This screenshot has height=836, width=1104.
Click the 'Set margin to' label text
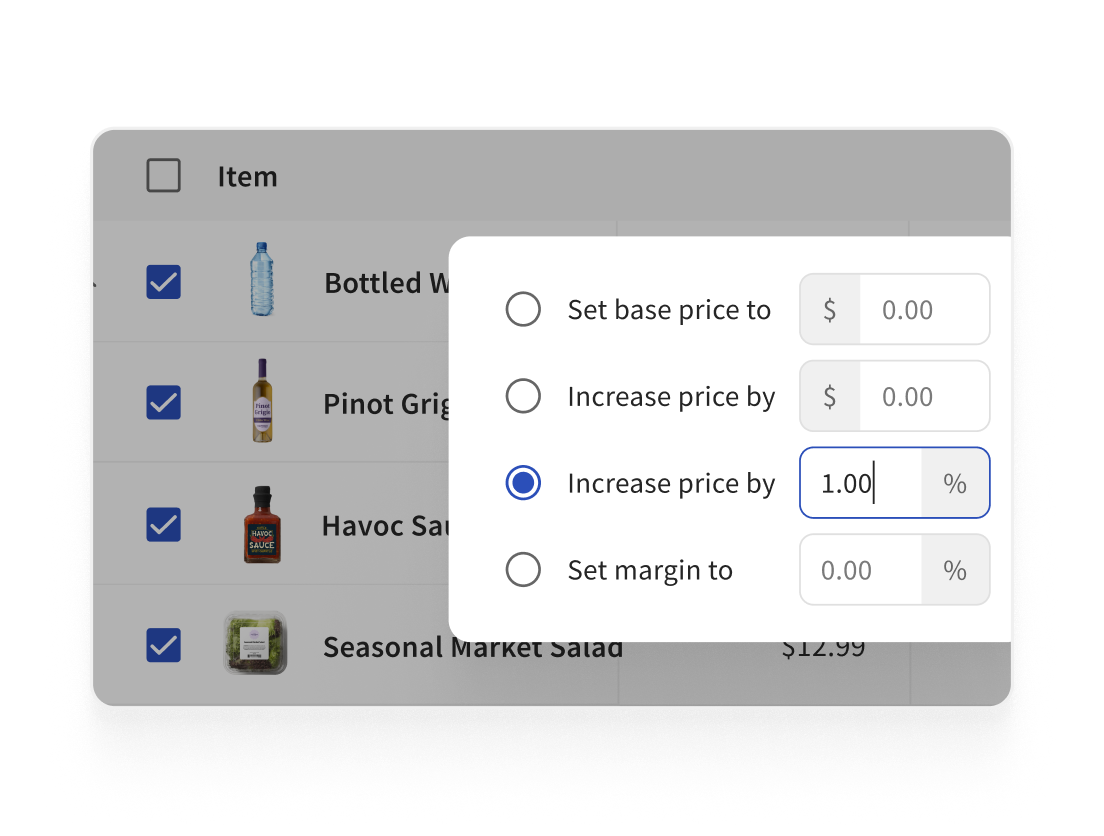pos(650,570)
